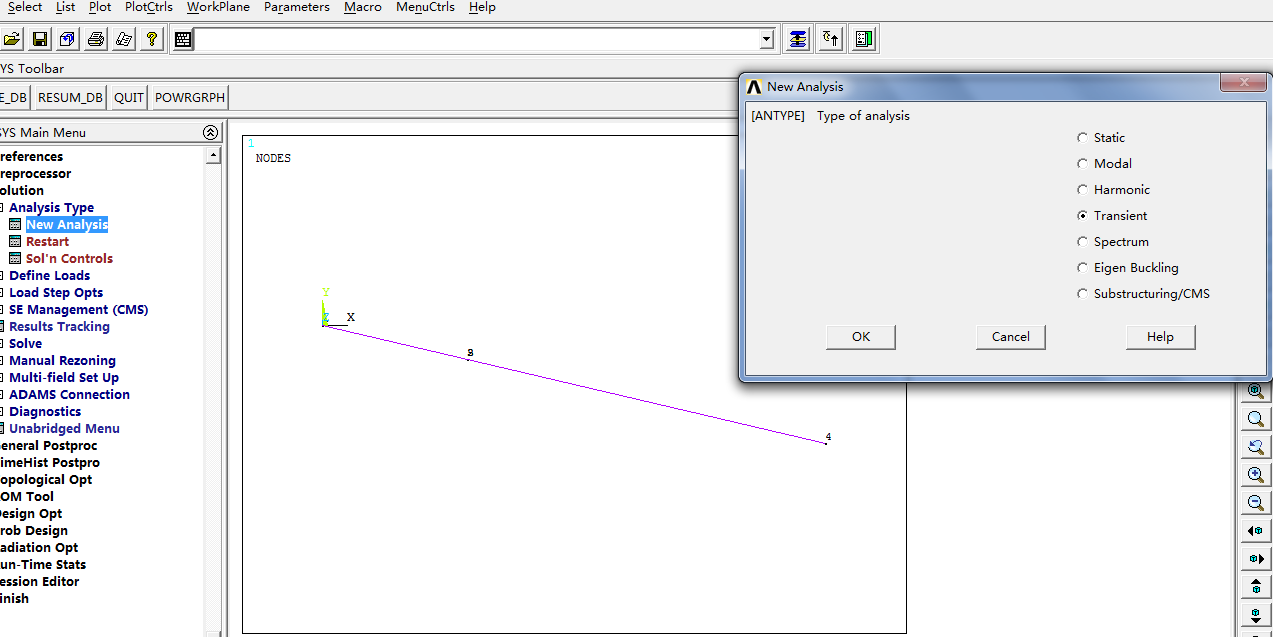Screen dimensions: 1273x637
Task: Click the yellow question mark Help icon
Action: (152, 39)
